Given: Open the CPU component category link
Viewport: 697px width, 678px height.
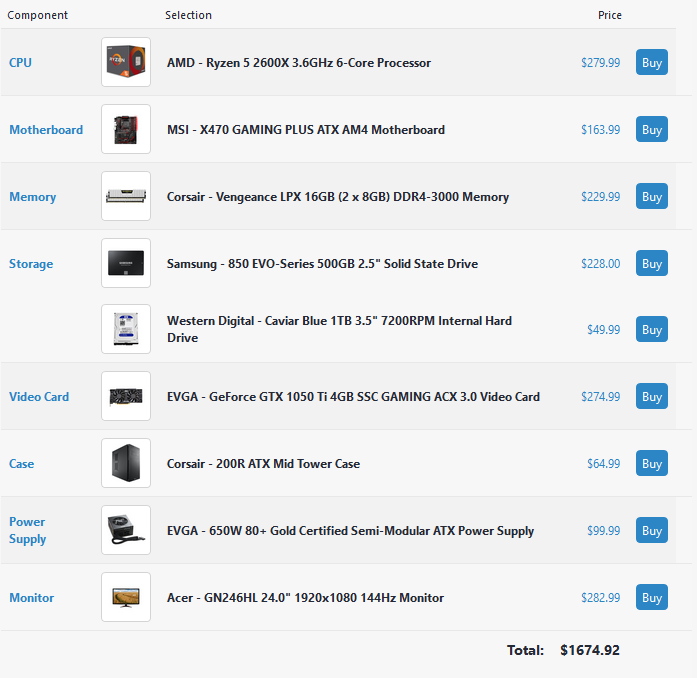Looking at the screenshot, I should pyautogui.click(x=20, y=62).
